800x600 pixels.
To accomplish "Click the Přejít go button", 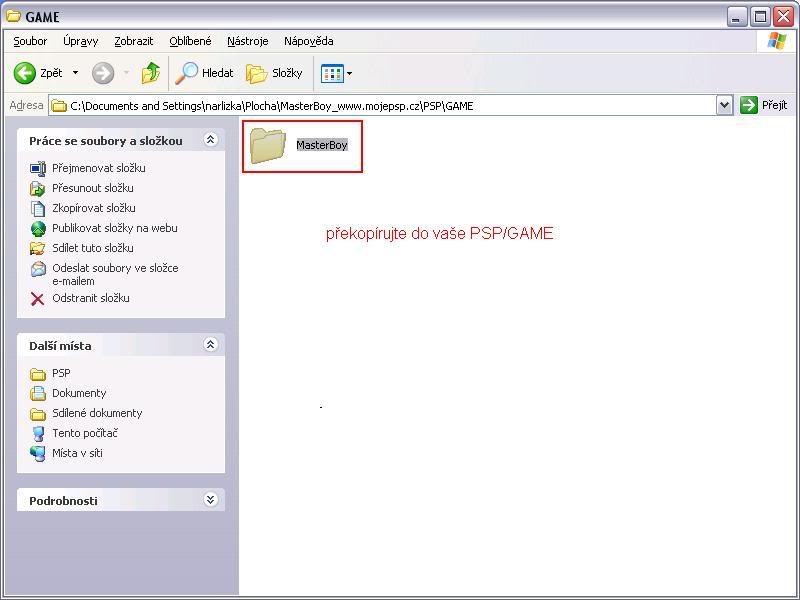I will pos(764,105).
